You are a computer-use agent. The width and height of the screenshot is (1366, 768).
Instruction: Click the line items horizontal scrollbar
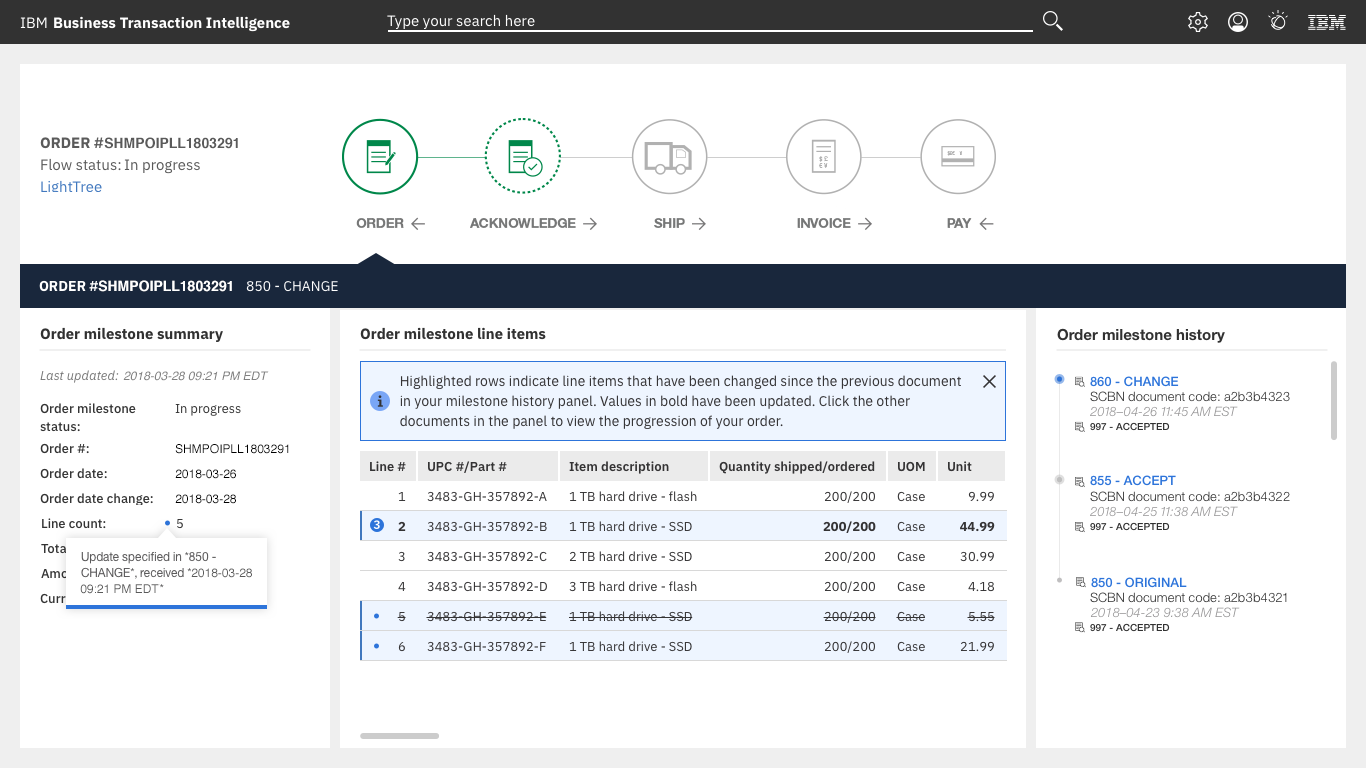pos(399,736)
